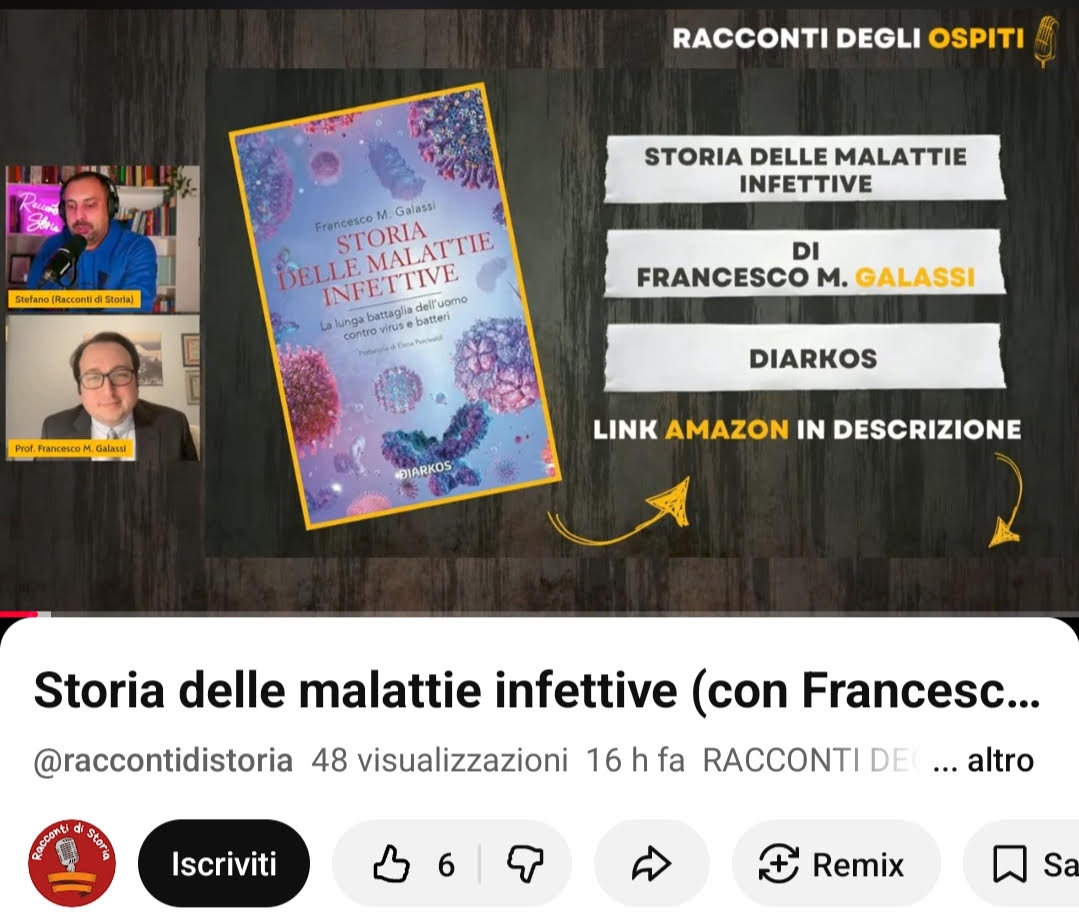This screenshot has width=1079, height=924.
Task: Open the @raccontidistoria channel link
Action: point(163,761)
